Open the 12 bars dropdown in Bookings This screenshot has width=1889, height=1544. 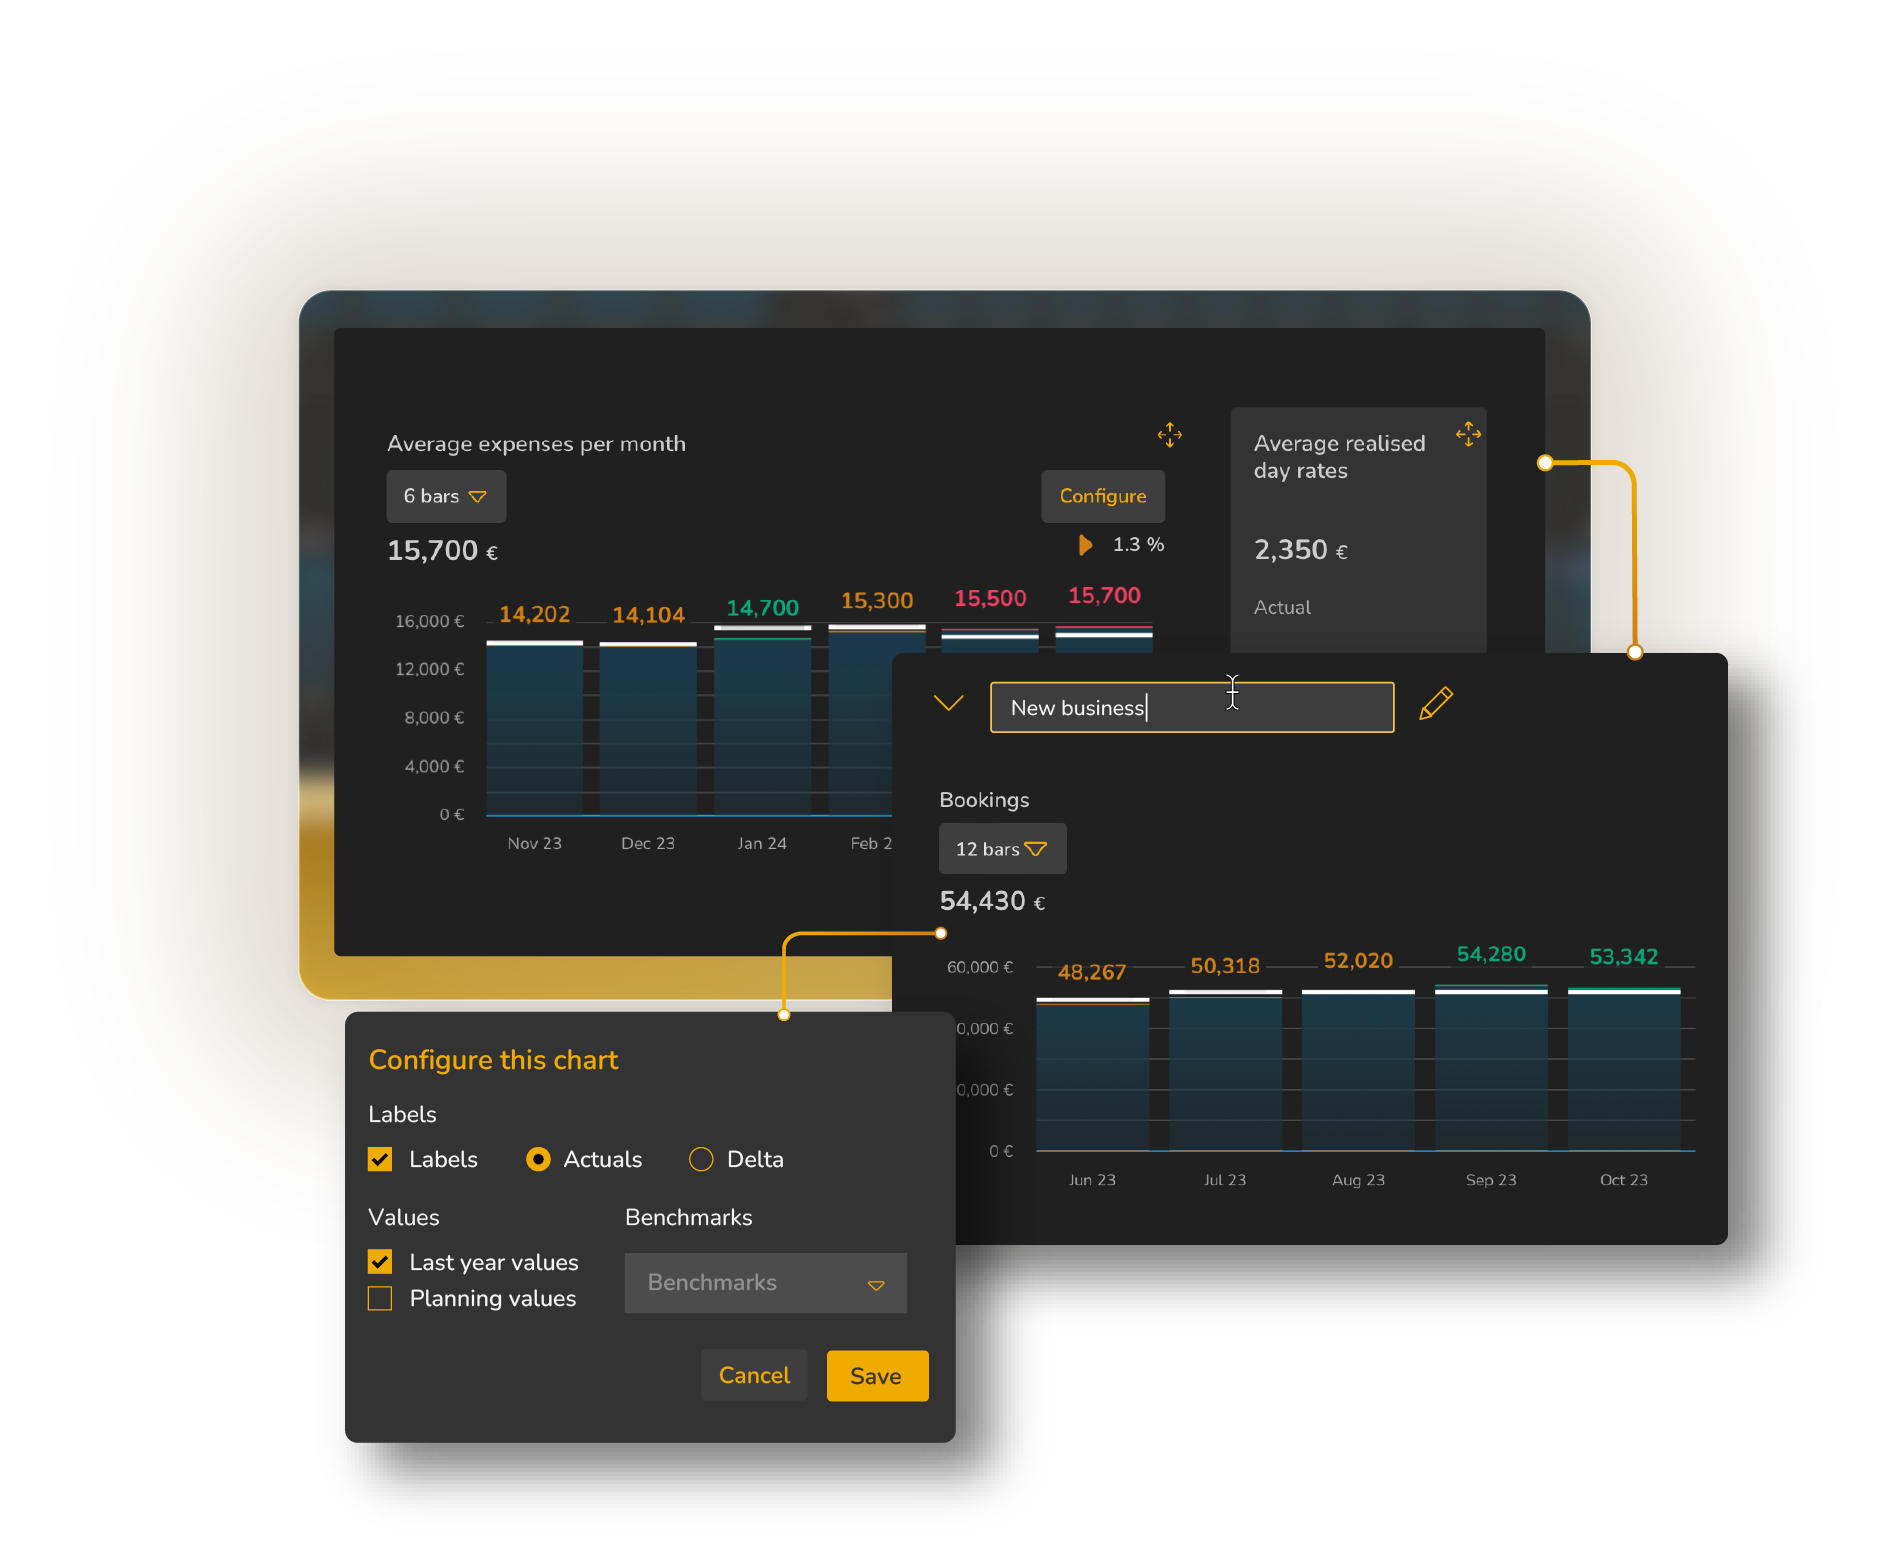(x=1001, y=849)
